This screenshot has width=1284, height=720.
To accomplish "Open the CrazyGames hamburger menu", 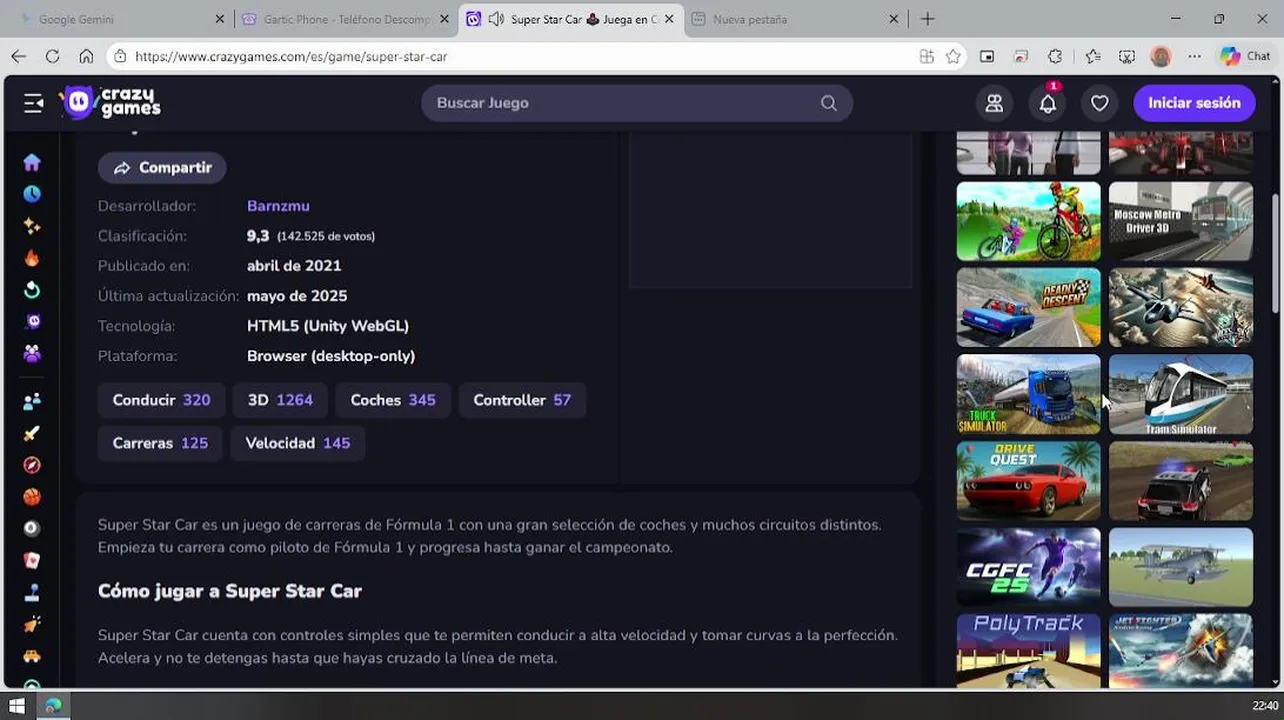I will (x=33, y=103).
